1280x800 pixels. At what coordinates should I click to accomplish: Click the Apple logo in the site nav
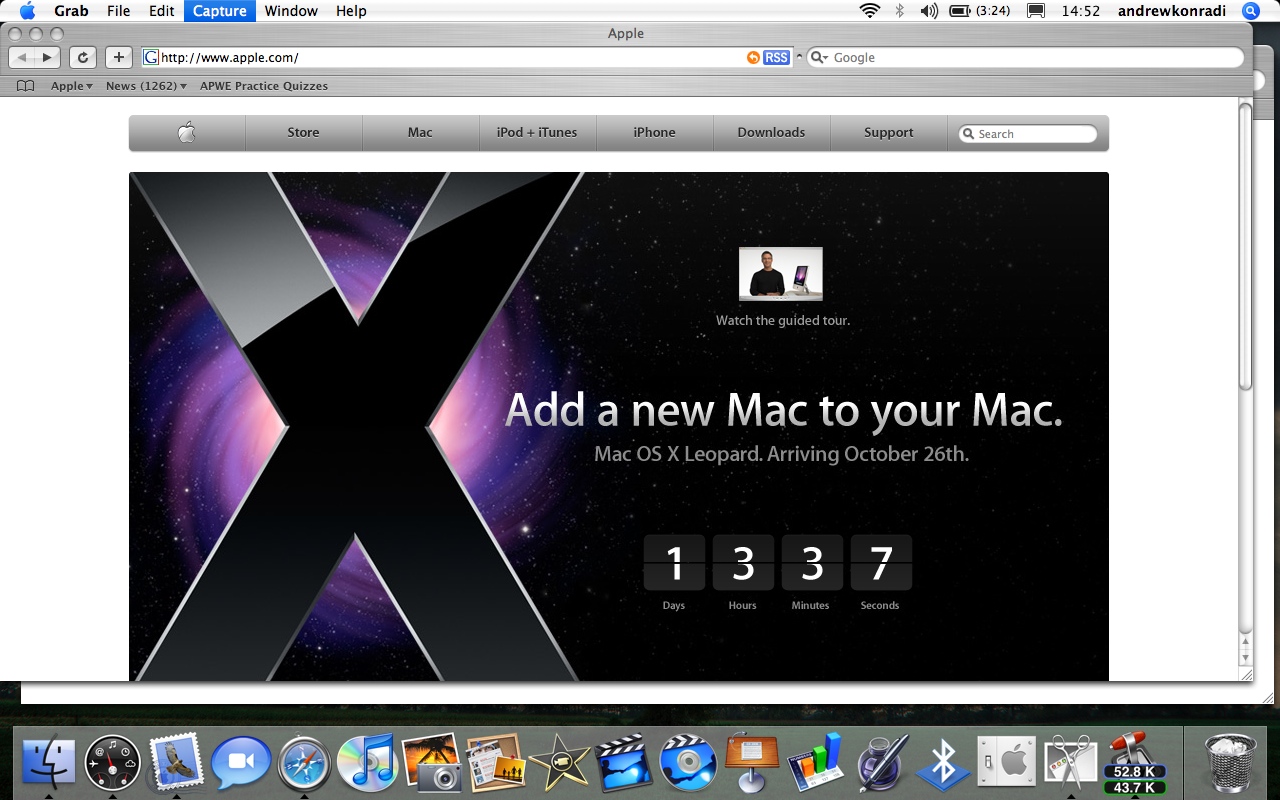[187, 133]
